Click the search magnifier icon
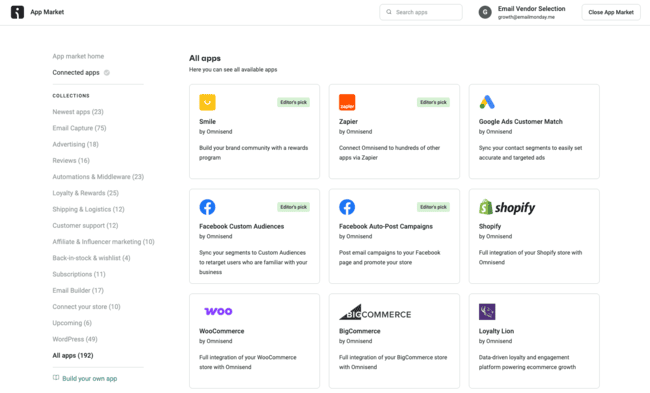650x393 pixels. coord(389,12)
